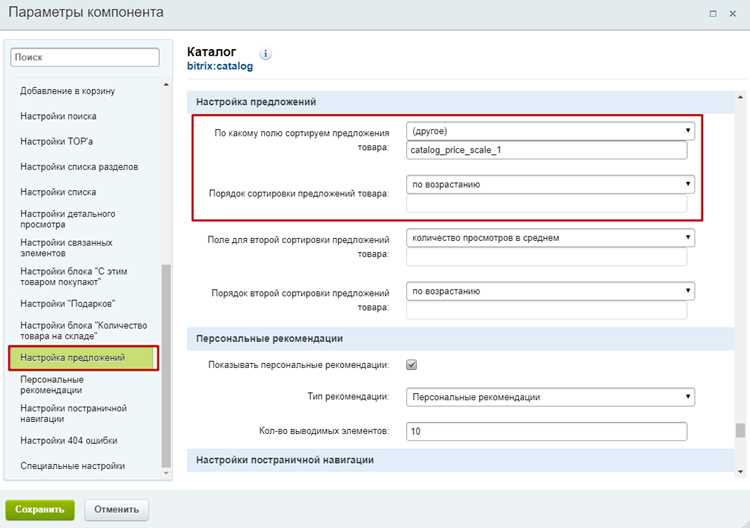Screen dimensions: 750x528
Task: Click the Сохранить button
Action: coord(40,510)
